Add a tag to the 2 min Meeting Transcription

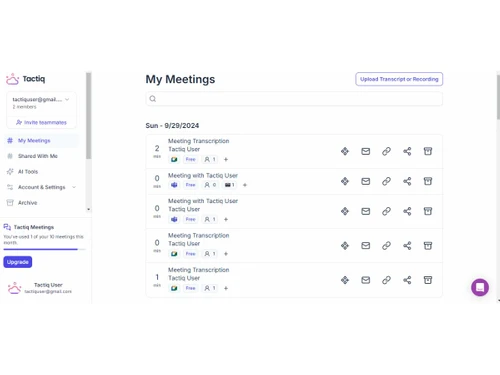pyautogui.click(x=226, y=159)
